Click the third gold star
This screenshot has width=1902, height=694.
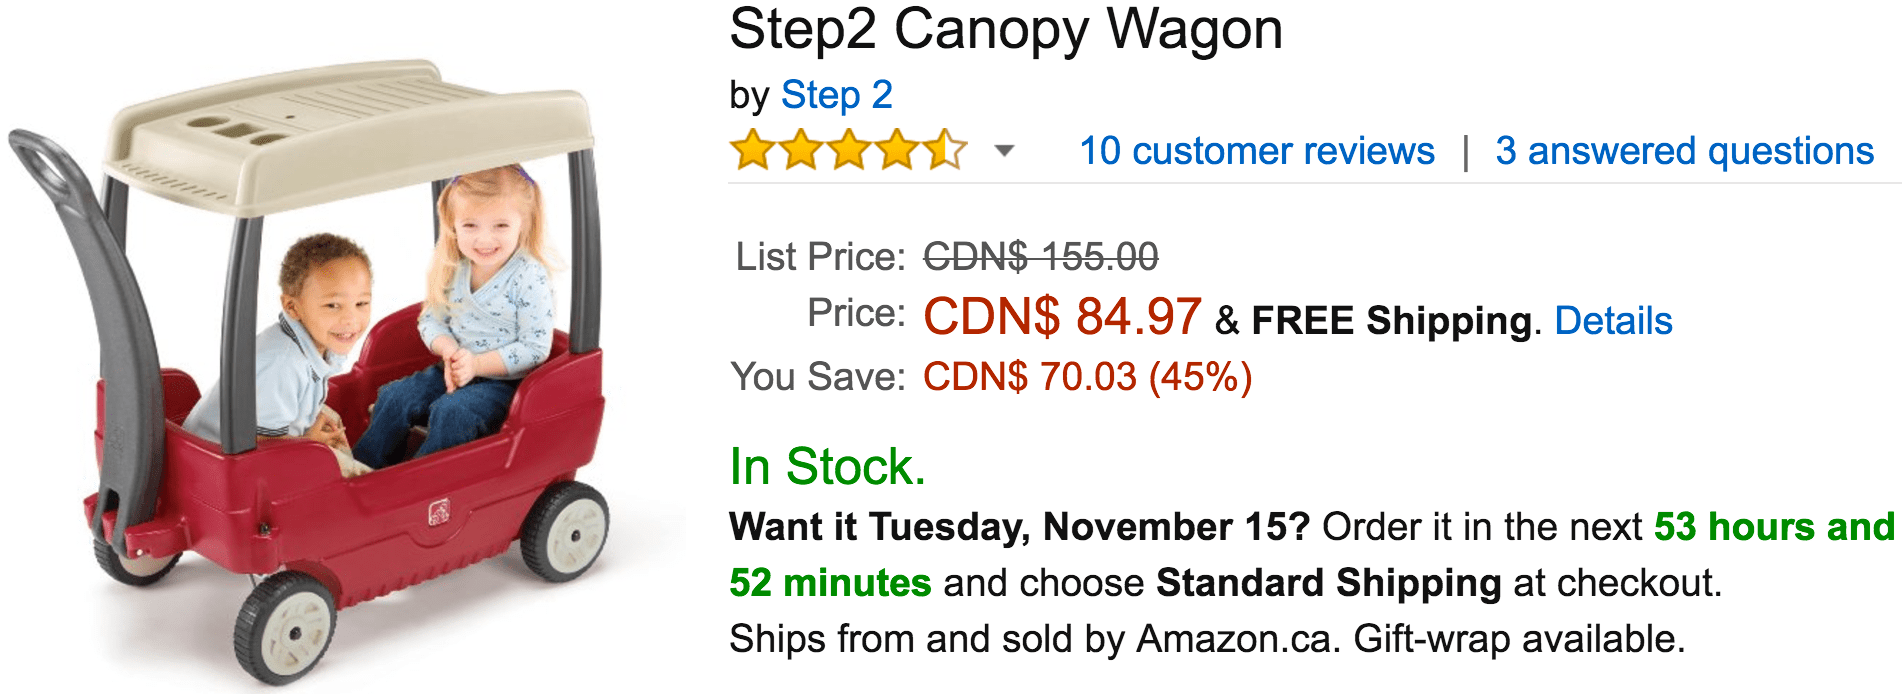(849, 151)
